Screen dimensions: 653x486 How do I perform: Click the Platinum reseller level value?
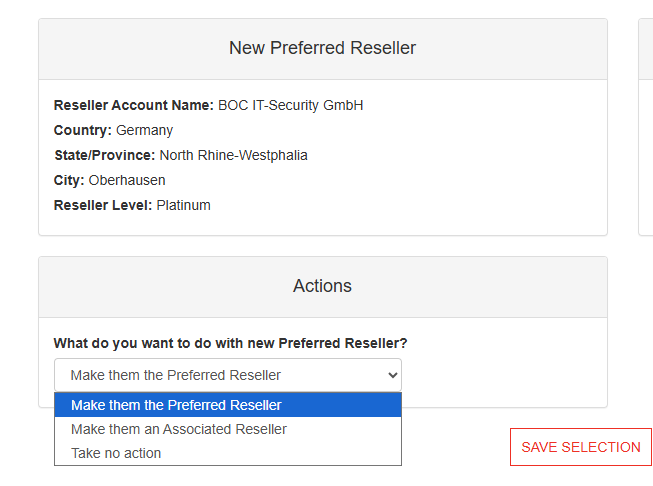click(184, 205)
